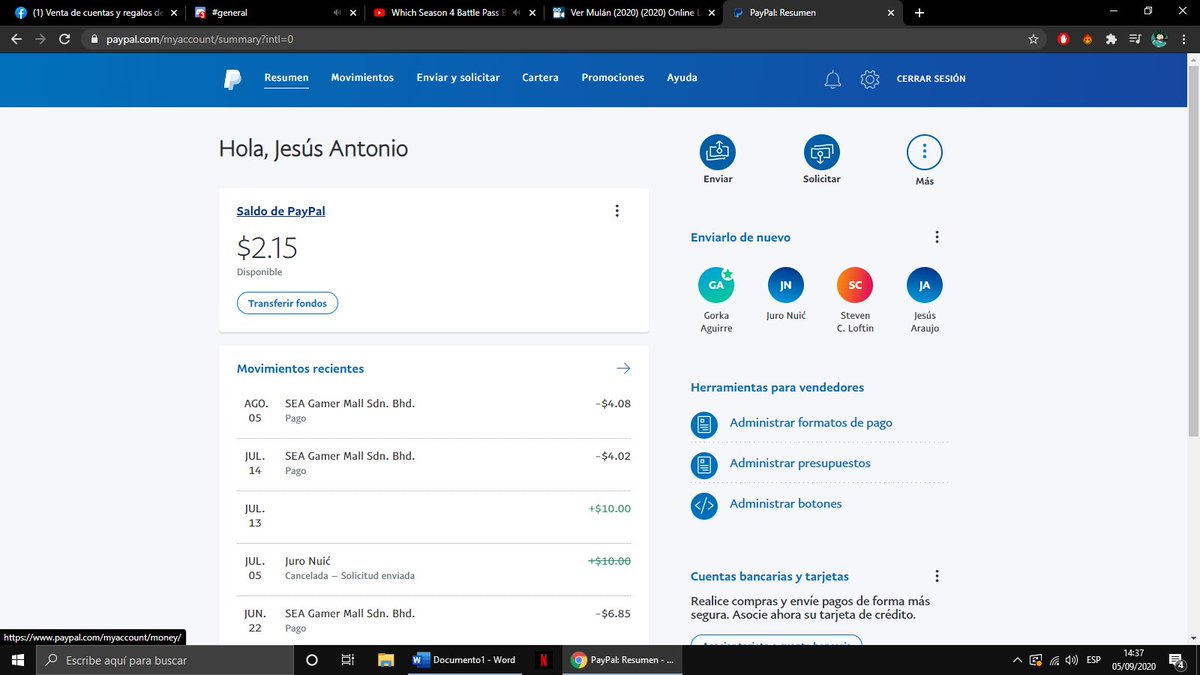Open Movimientos recientes link

coord(300,369)
